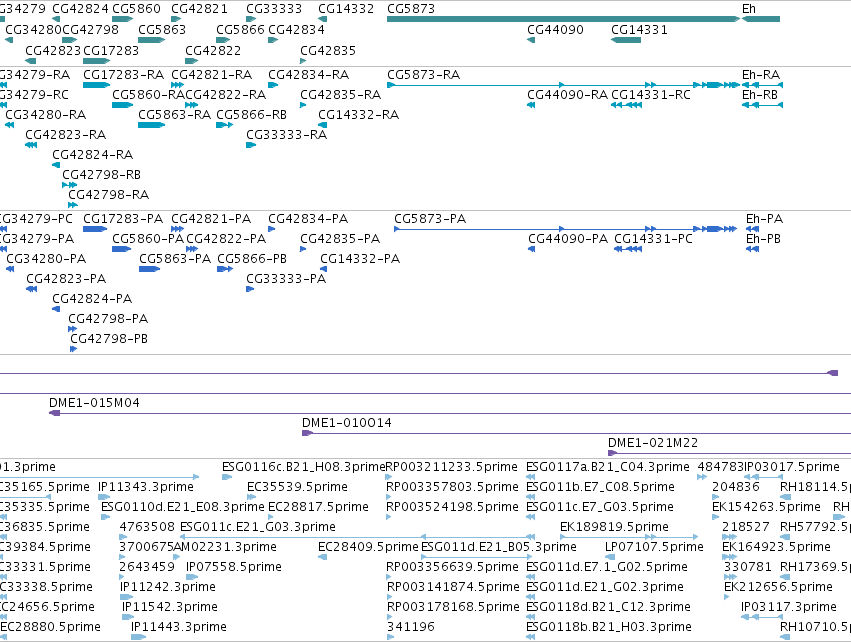851x642 pixels.
Task: Select EST RP003211233.5prime
Action: [x=389, y=478]
